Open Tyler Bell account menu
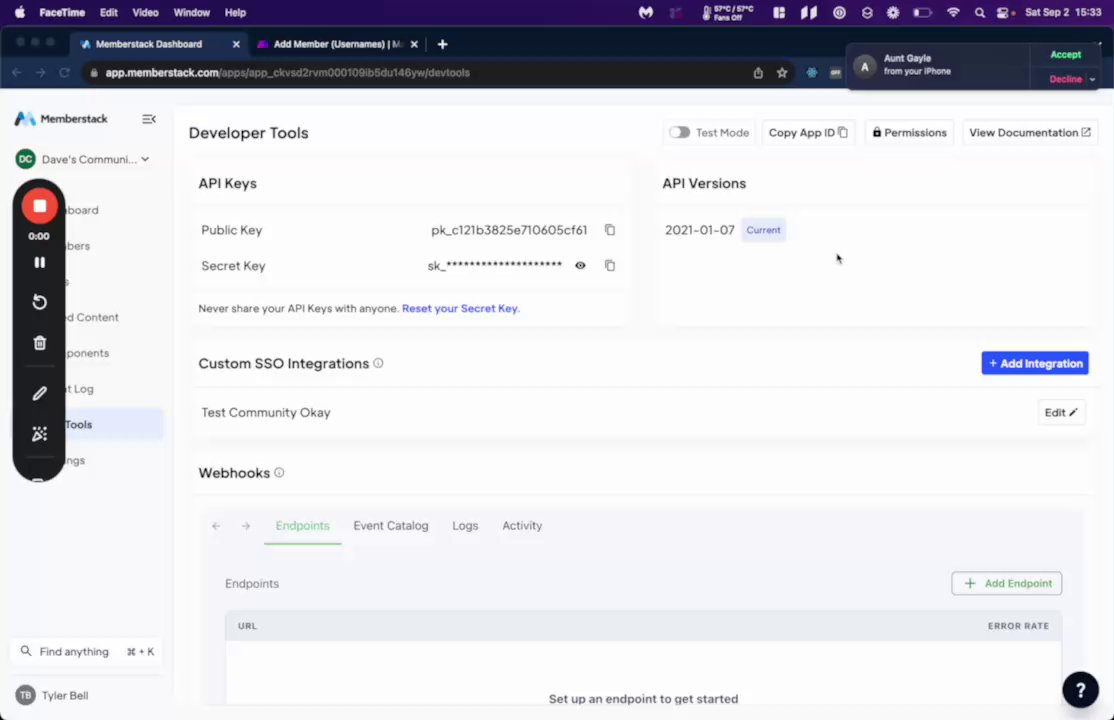This screenshot has height=720, width=1114. (53, 695)
